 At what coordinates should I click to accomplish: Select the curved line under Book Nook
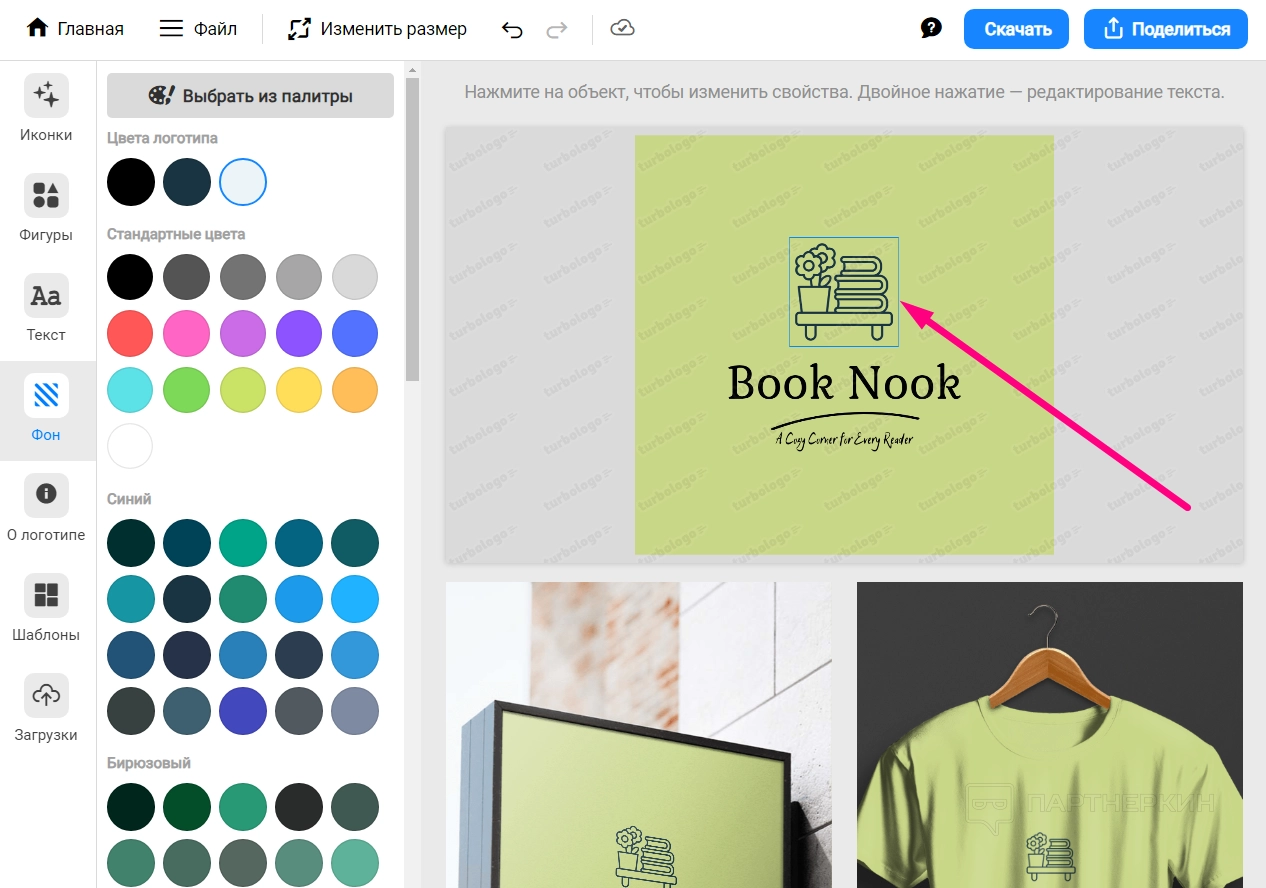pos(844,419)
